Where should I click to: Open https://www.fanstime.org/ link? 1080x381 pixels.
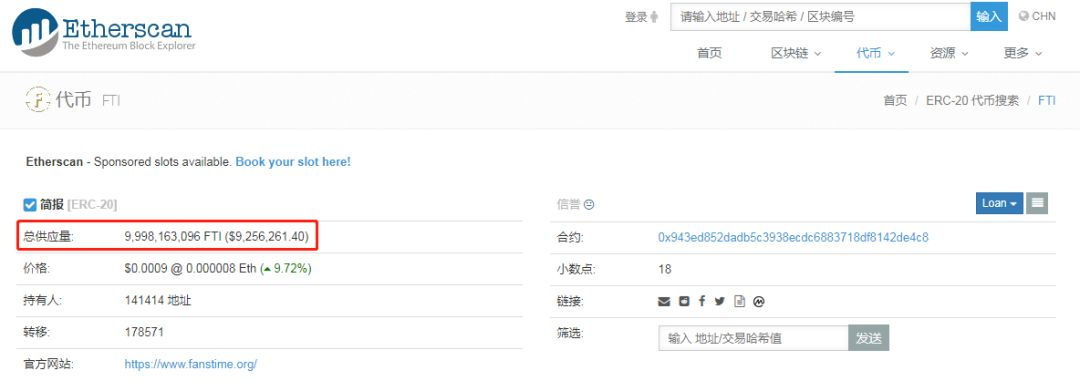coord(191,364)
